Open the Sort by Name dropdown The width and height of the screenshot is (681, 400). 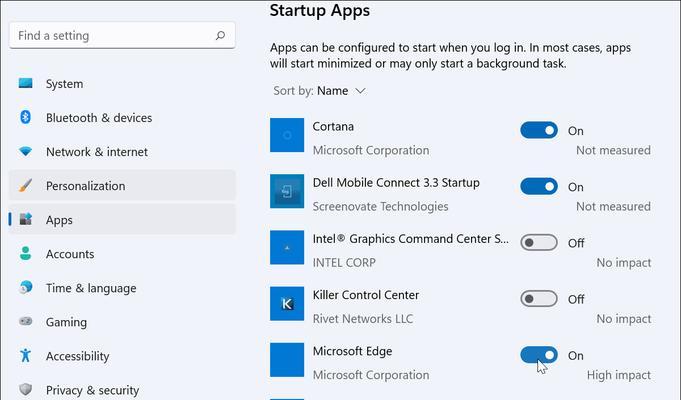[320, 91]
